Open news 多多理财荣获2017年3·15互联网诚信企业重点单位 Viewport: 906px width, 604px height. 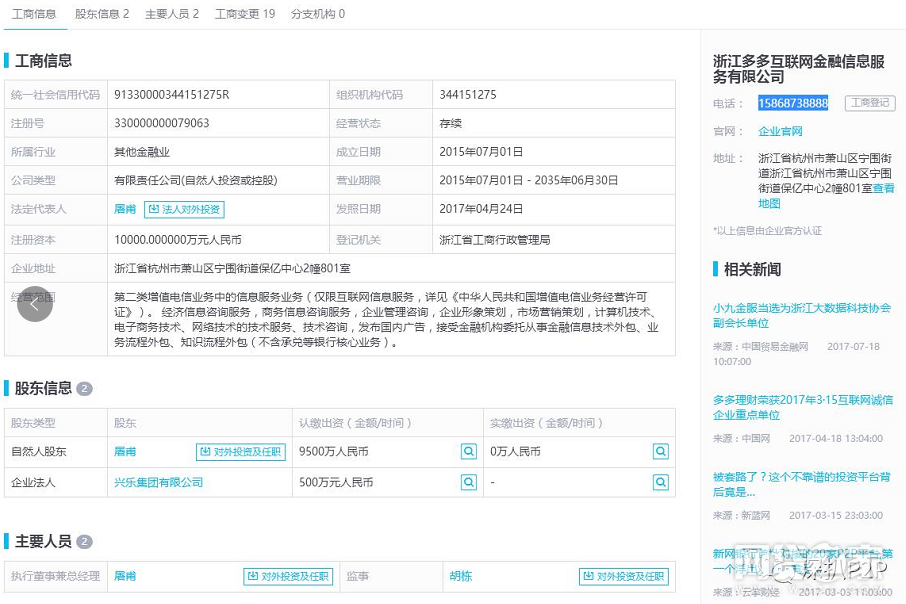[803, 407]
